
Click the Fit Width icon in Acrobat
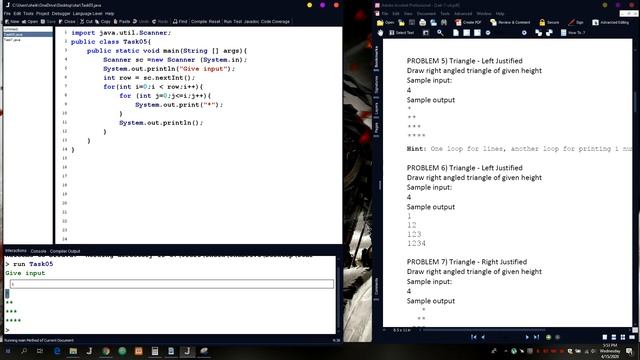click(477, 33)
